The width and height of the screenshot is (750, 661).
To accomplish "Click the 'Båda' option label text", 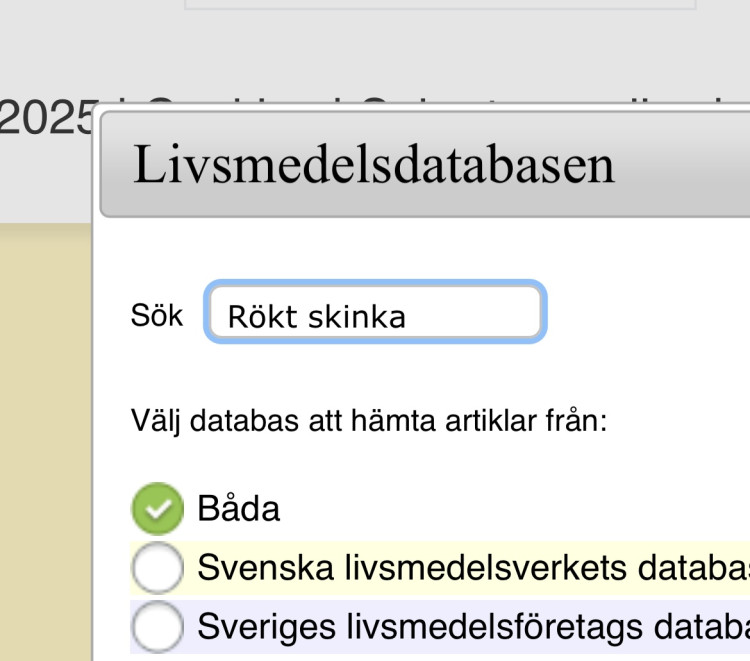I will click(239, 509).
